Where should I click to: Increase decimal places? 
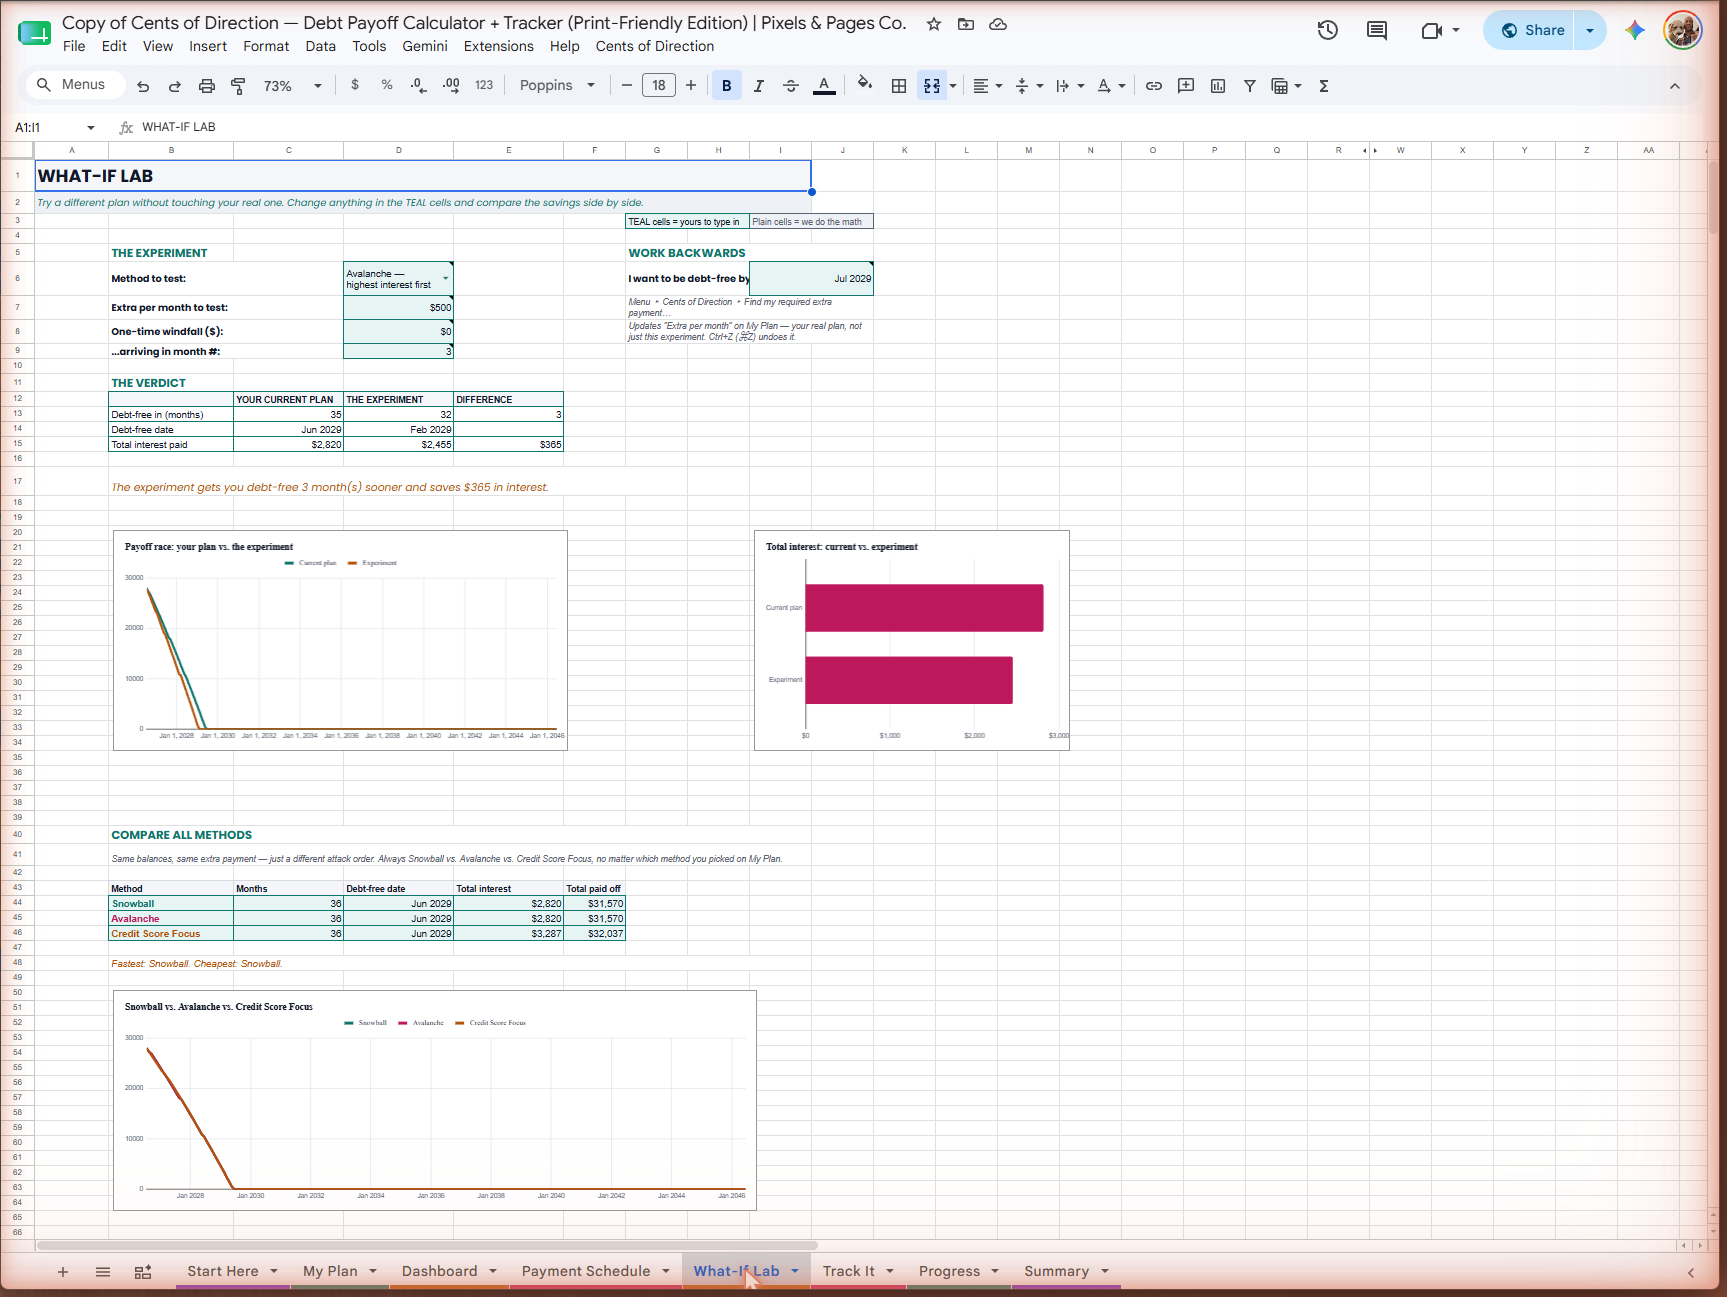click(x=451, y=85)
